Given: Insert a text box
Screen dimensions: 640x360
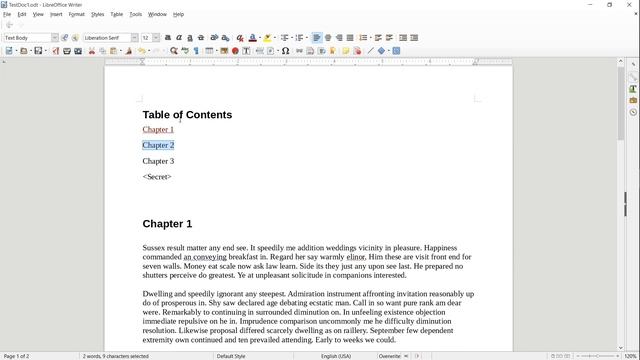Looking at the screenshot, I should tap(246, 51).
